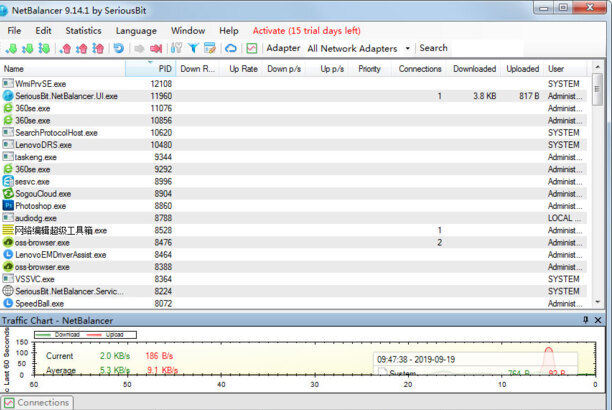The image size is (612, 410).
Task: Open filters with the blue funnel icon
Action: 193,48
